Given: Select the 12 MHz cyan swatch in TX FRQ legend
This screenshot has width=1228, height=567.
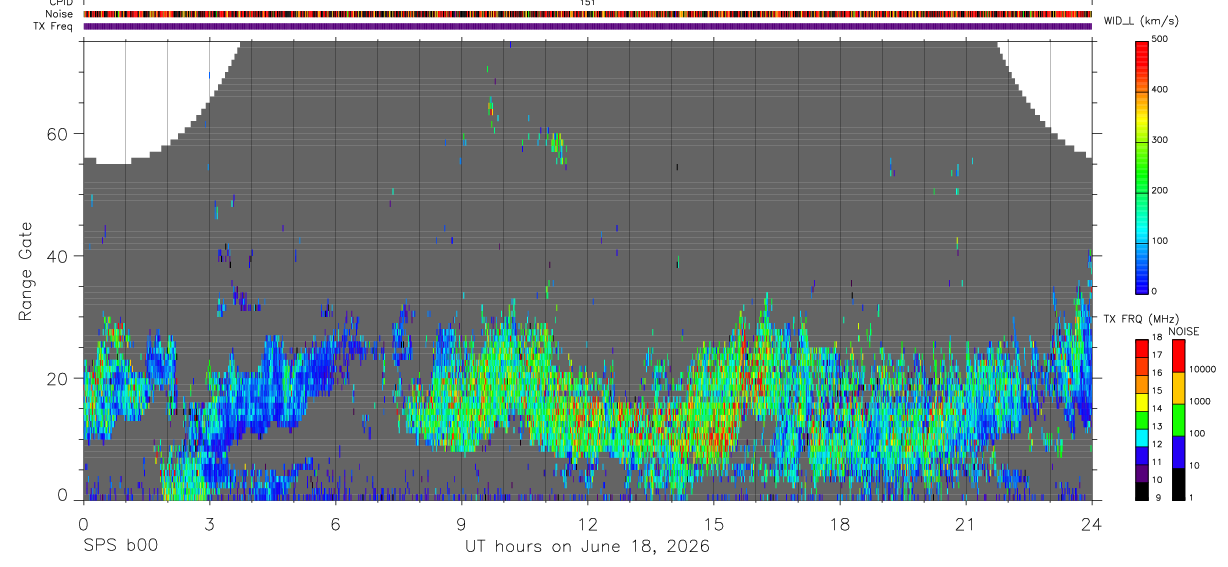Looking at the screenshot, I should (x=1142, y=437).
